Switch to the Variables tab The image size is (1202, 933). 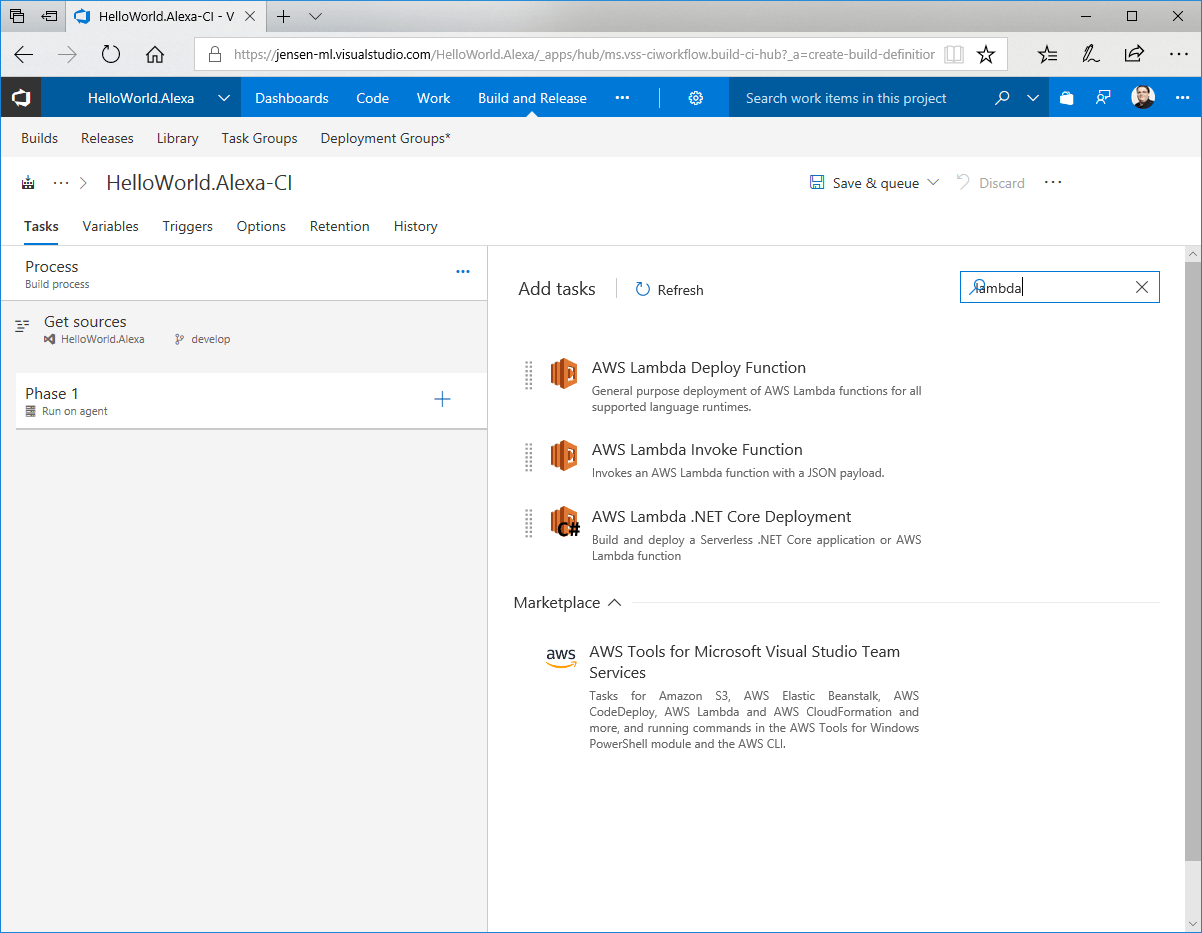tap(110, 226)
